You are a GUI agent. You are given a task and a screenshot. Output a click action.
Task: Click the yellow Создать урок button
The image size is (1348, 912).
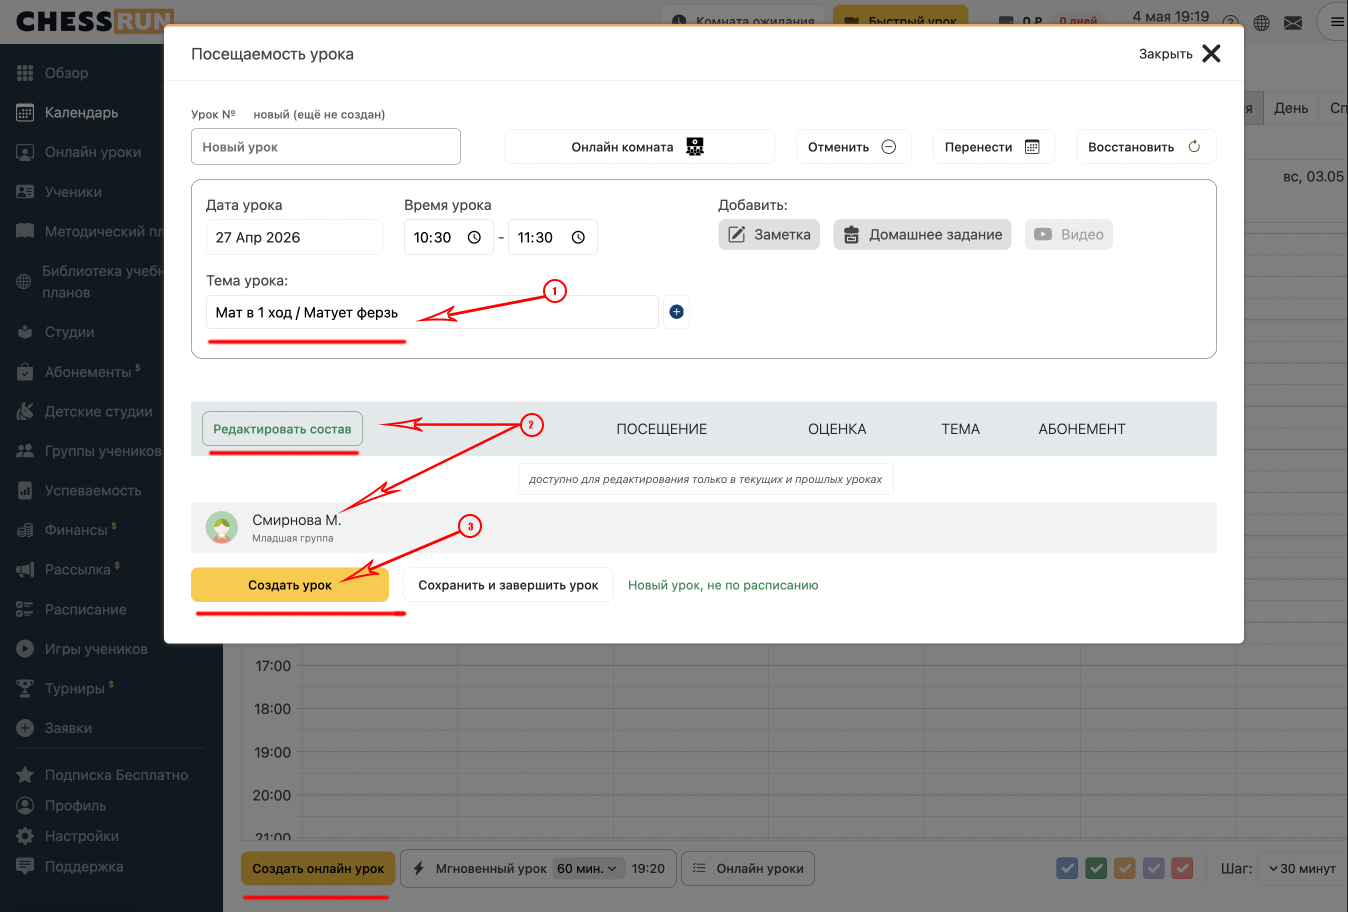pyautogui.click(x=290, y=585)
